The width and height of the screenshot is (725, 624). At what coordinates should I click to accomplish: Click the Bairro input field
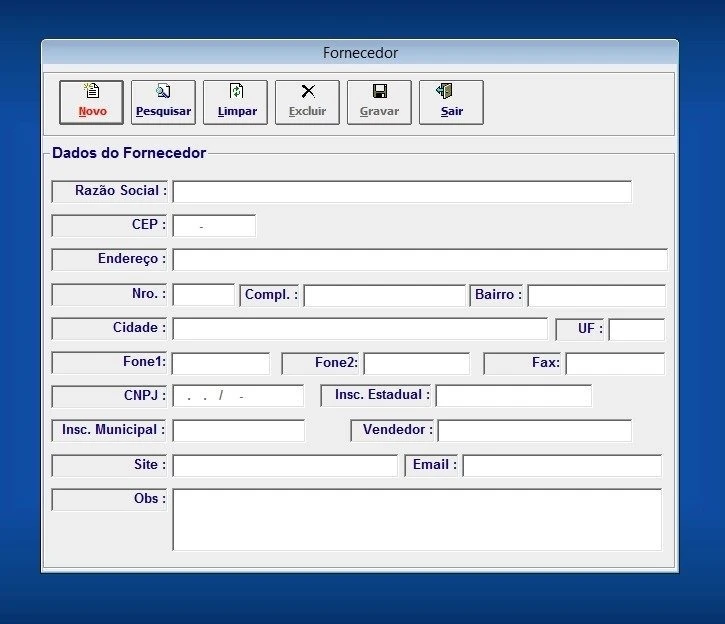pos(596,295)
